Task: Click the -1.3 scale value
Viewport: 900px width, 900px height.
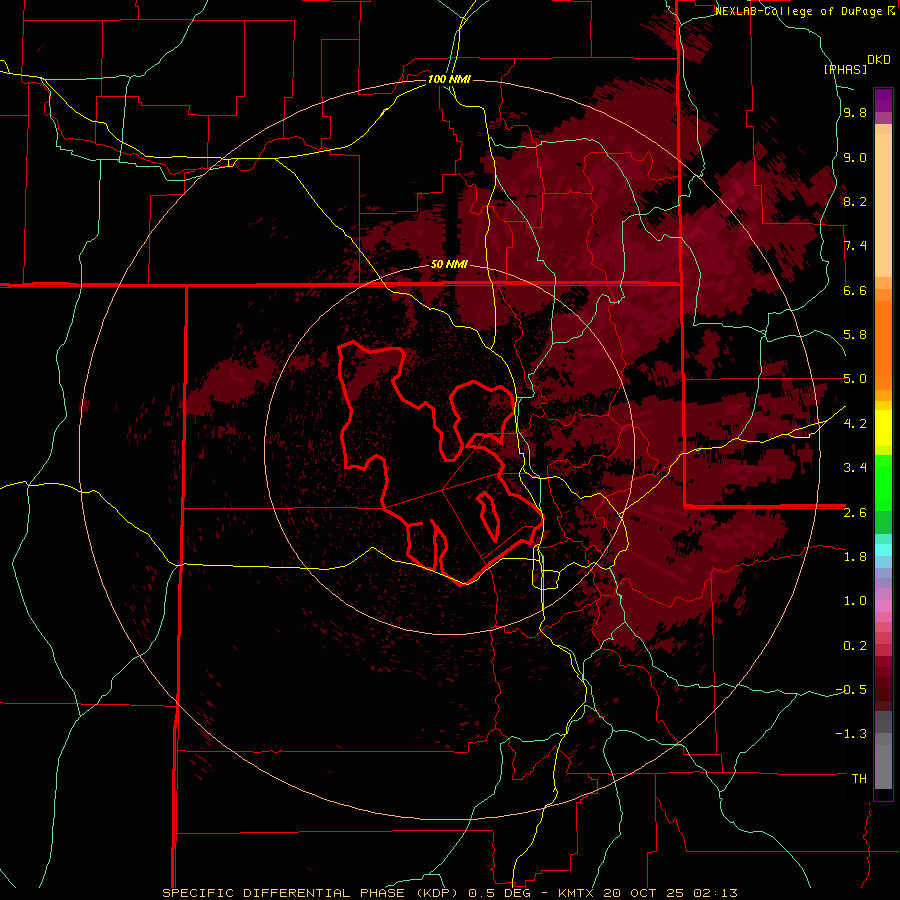Action: (x=851, y=734)
